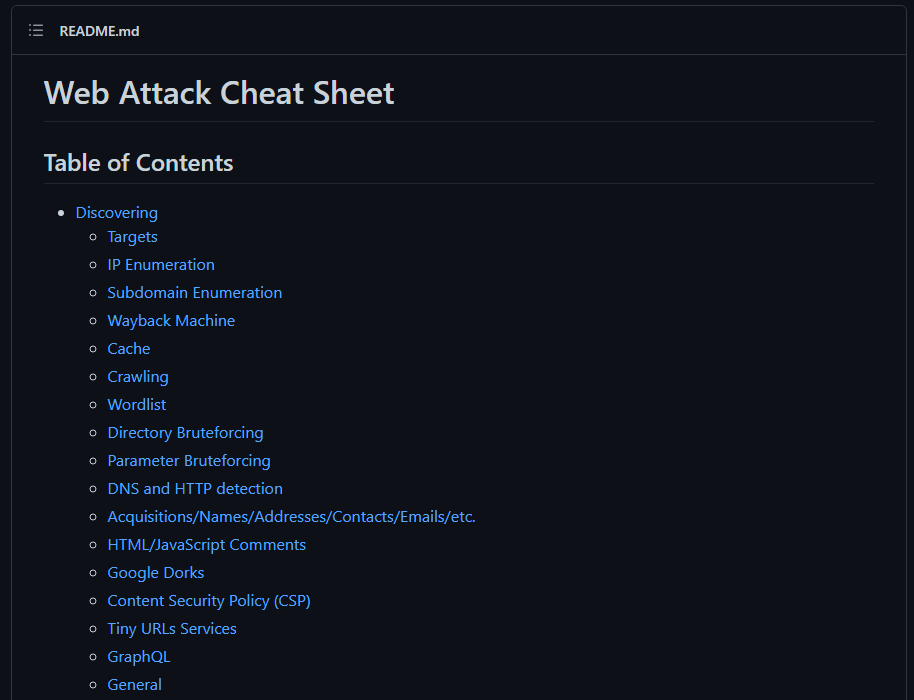Navigate to Wordlist section

tap(137, 405)
